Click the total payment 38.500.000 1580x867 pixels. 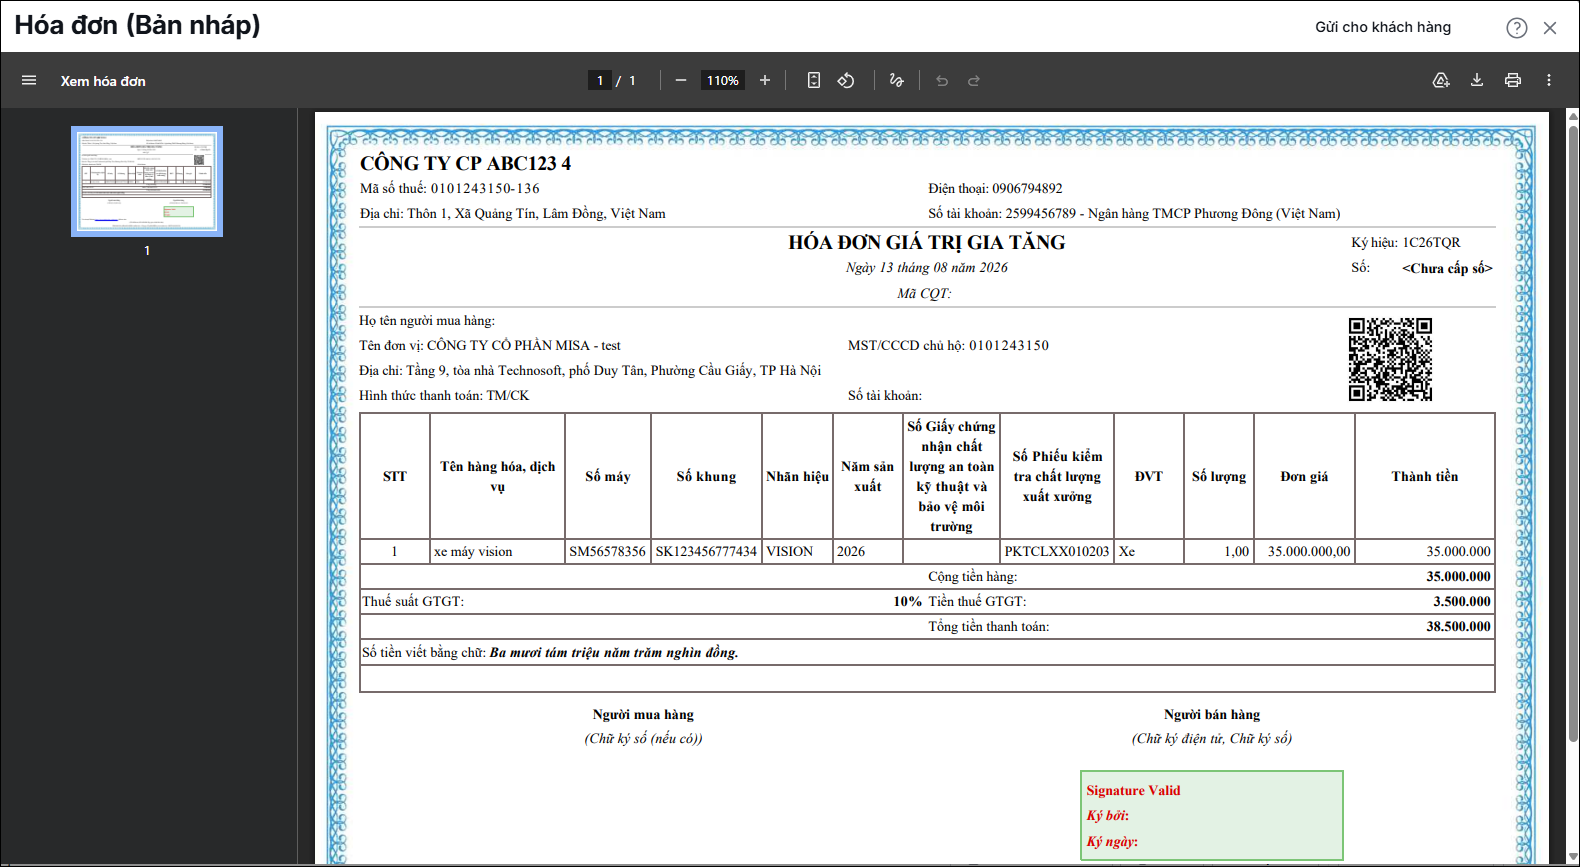[x=1458, y=626]
